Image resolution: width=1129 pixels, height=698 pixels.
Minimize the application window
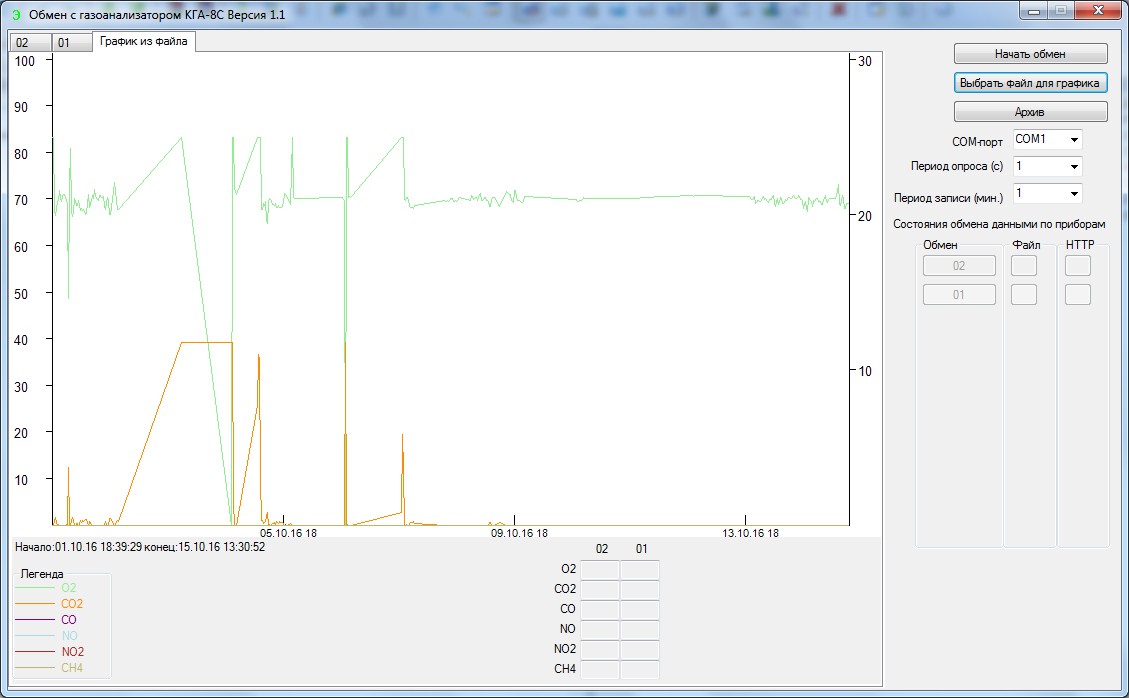(x=1035, y=11)
